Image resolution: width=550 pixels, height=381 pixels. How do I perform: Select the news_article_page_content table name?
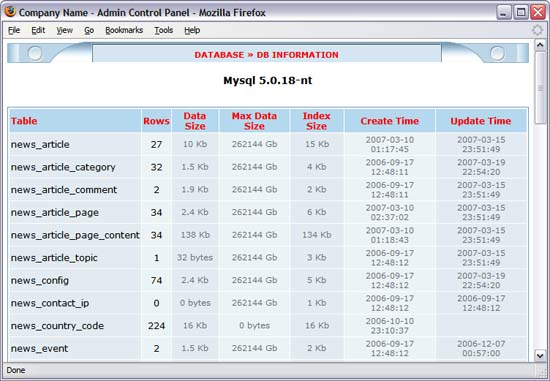click(75, 235)
